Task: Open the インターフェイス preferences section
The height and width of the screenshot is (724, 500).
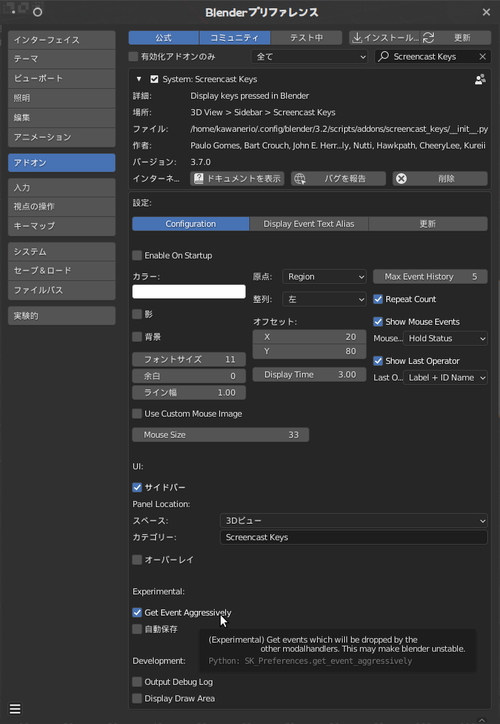Action: tap(62, 40)
